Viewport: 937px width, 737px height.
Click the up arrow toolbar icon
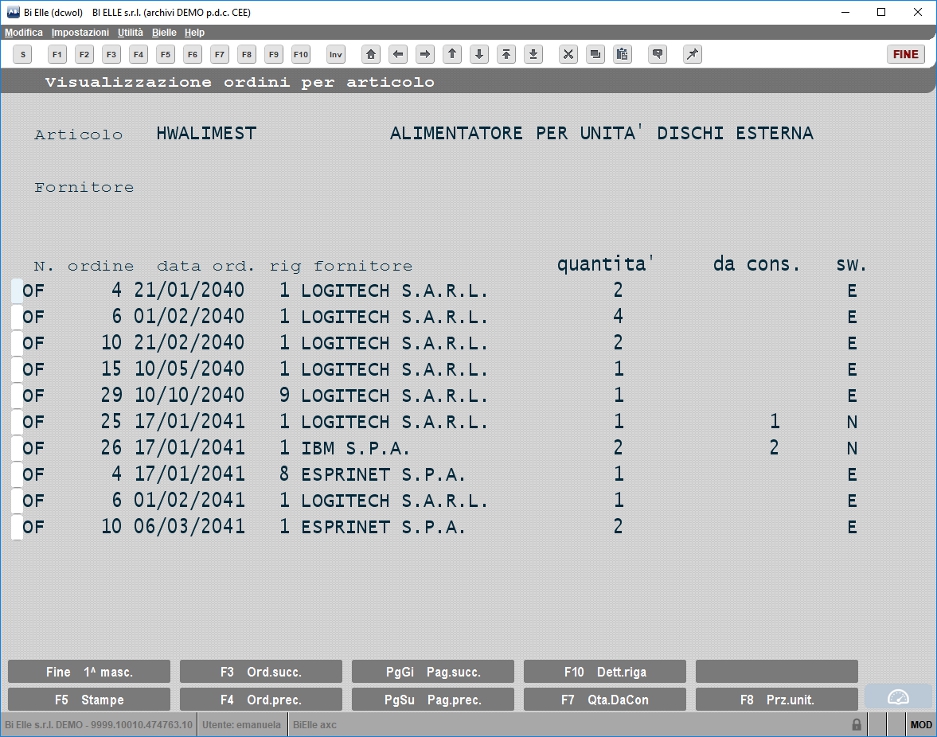click(452, 54)
